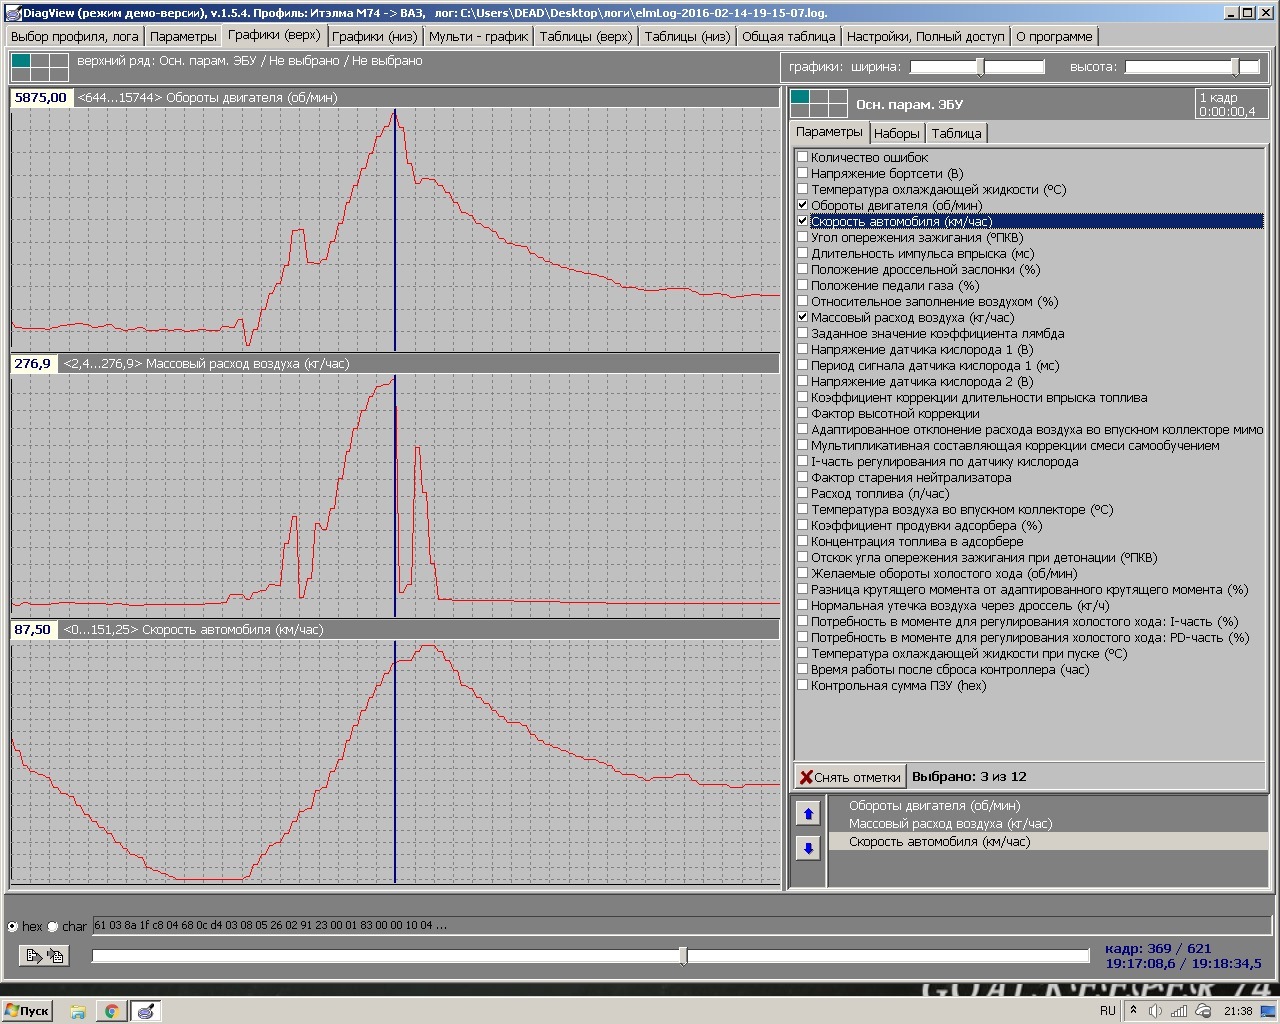Switch to 'Наборы' sub-tab
1280x1024 pixels.
click(896, 133)
